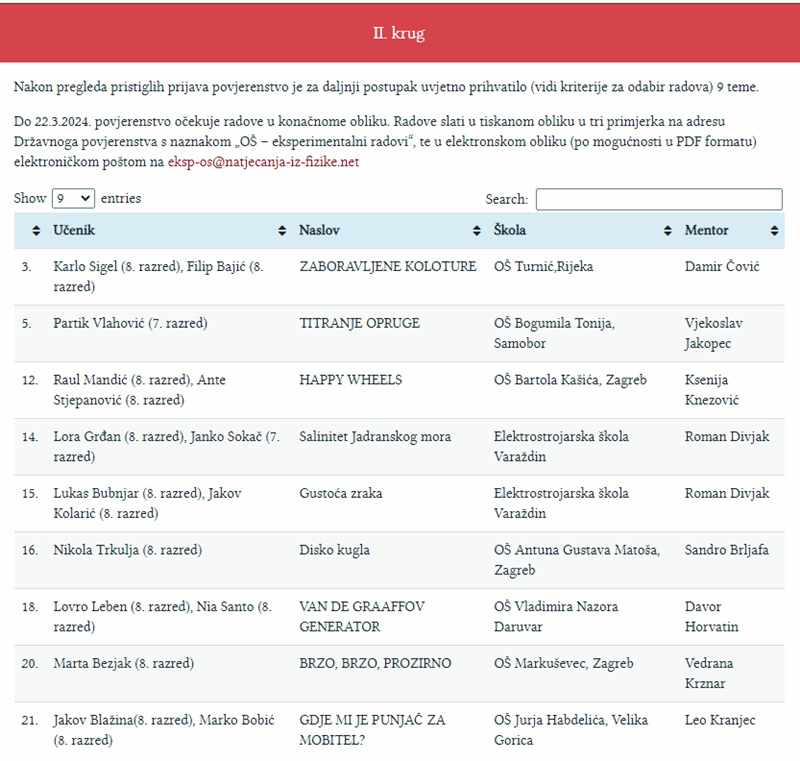Click mentor Davor Horvatin
Image resolution: width=800 pixels, height=761 pixels.
[711, 616]
